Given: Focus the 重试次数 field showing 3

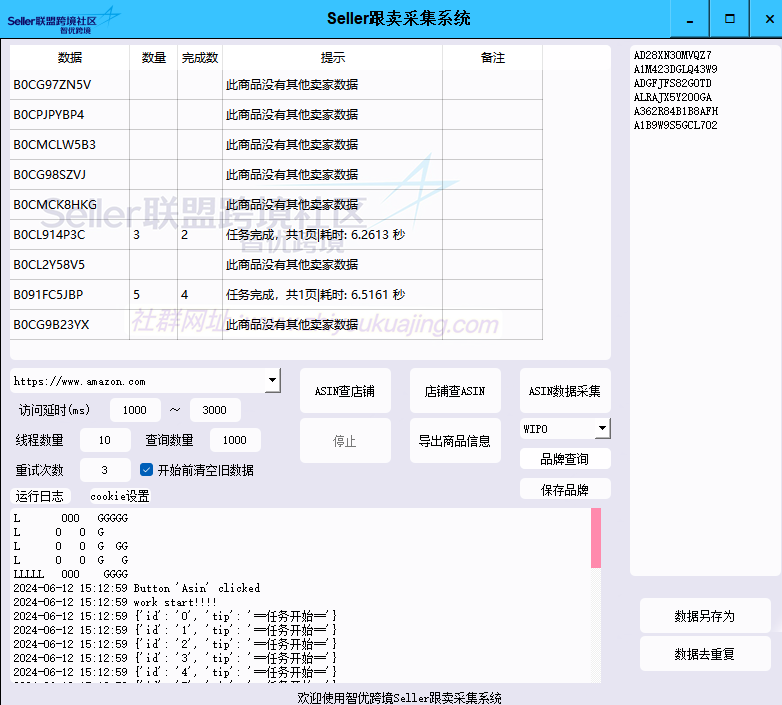Looking at the screenshot, I should coord(105,470).
